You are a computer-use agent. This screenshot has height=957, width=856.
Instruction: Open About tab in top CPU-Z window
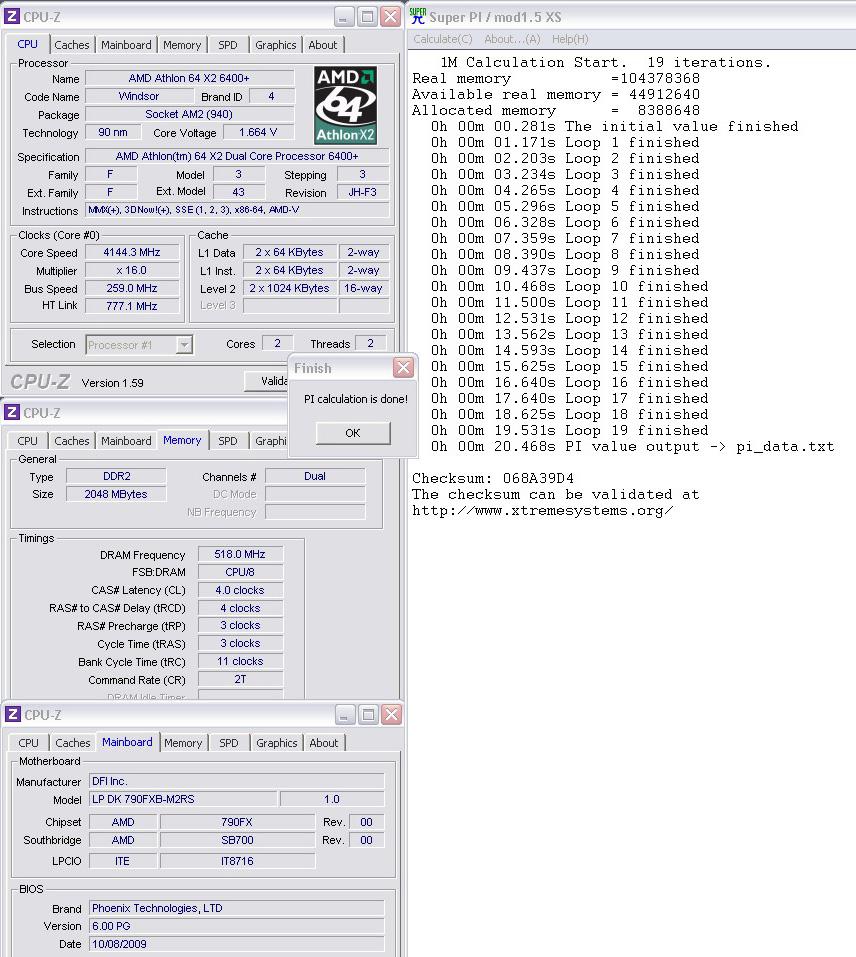pos(323,45)
